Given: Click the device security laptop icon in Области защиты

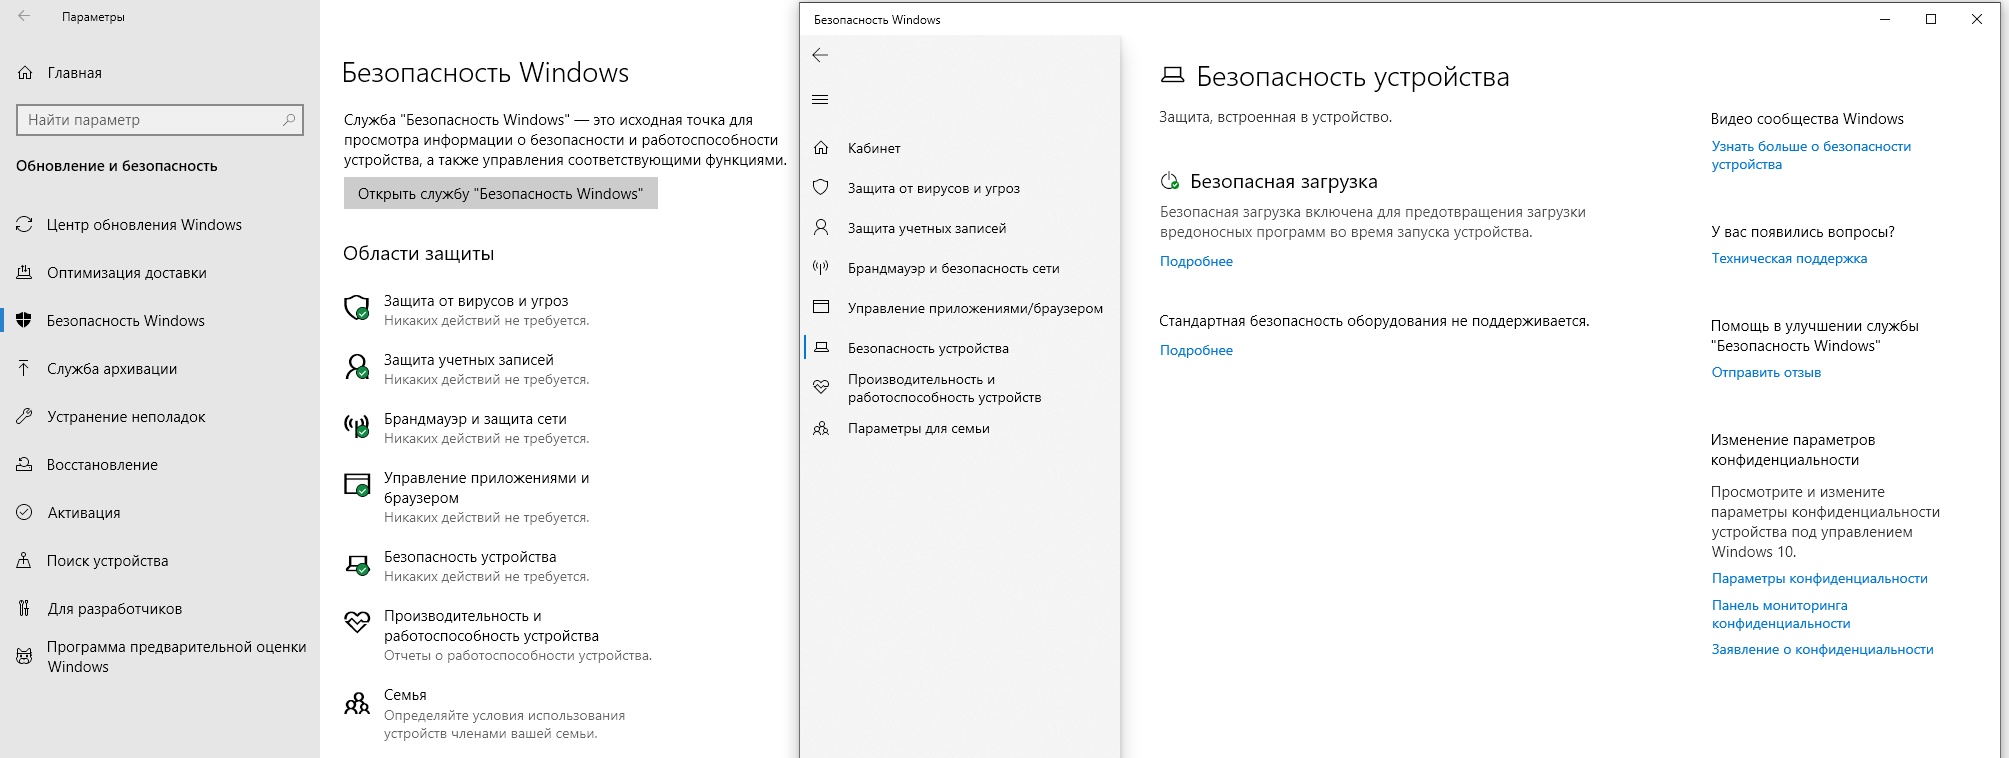Looking at the screenshot, I should pyautogui.click(x=357, y=565).
